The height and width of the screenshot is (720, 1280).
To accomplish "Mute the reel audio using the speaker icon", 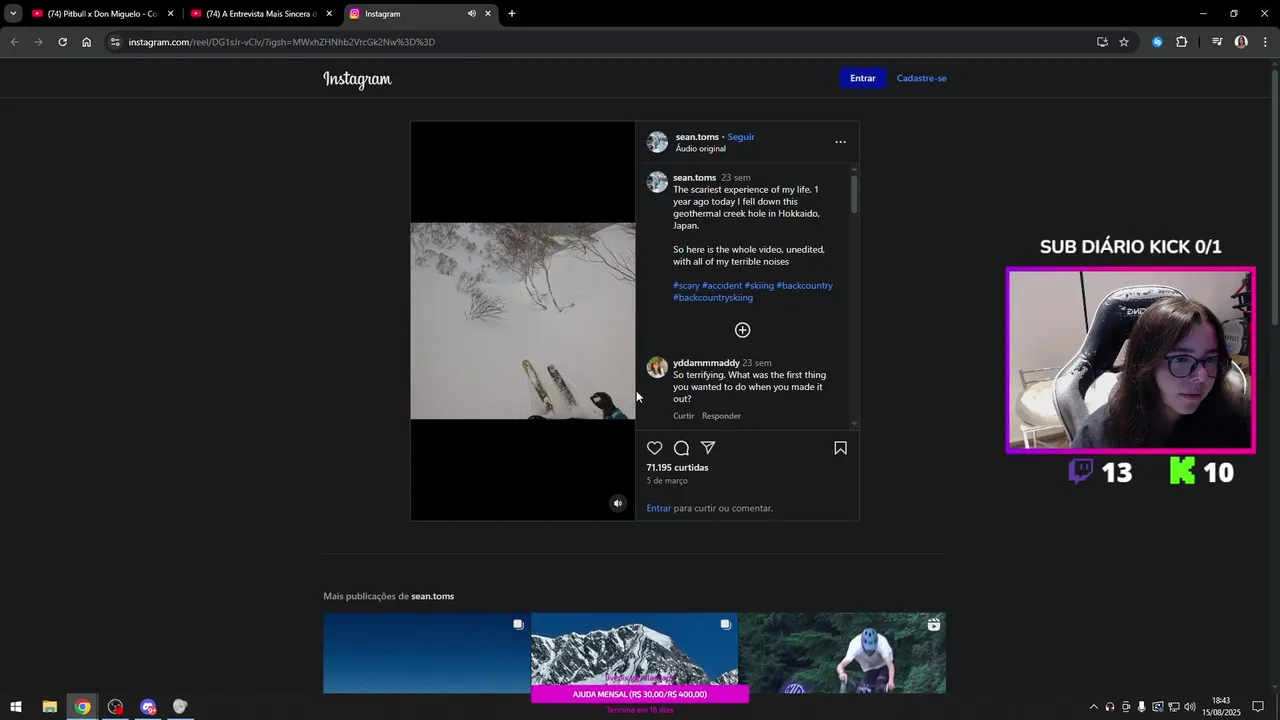I will point(617,503).
